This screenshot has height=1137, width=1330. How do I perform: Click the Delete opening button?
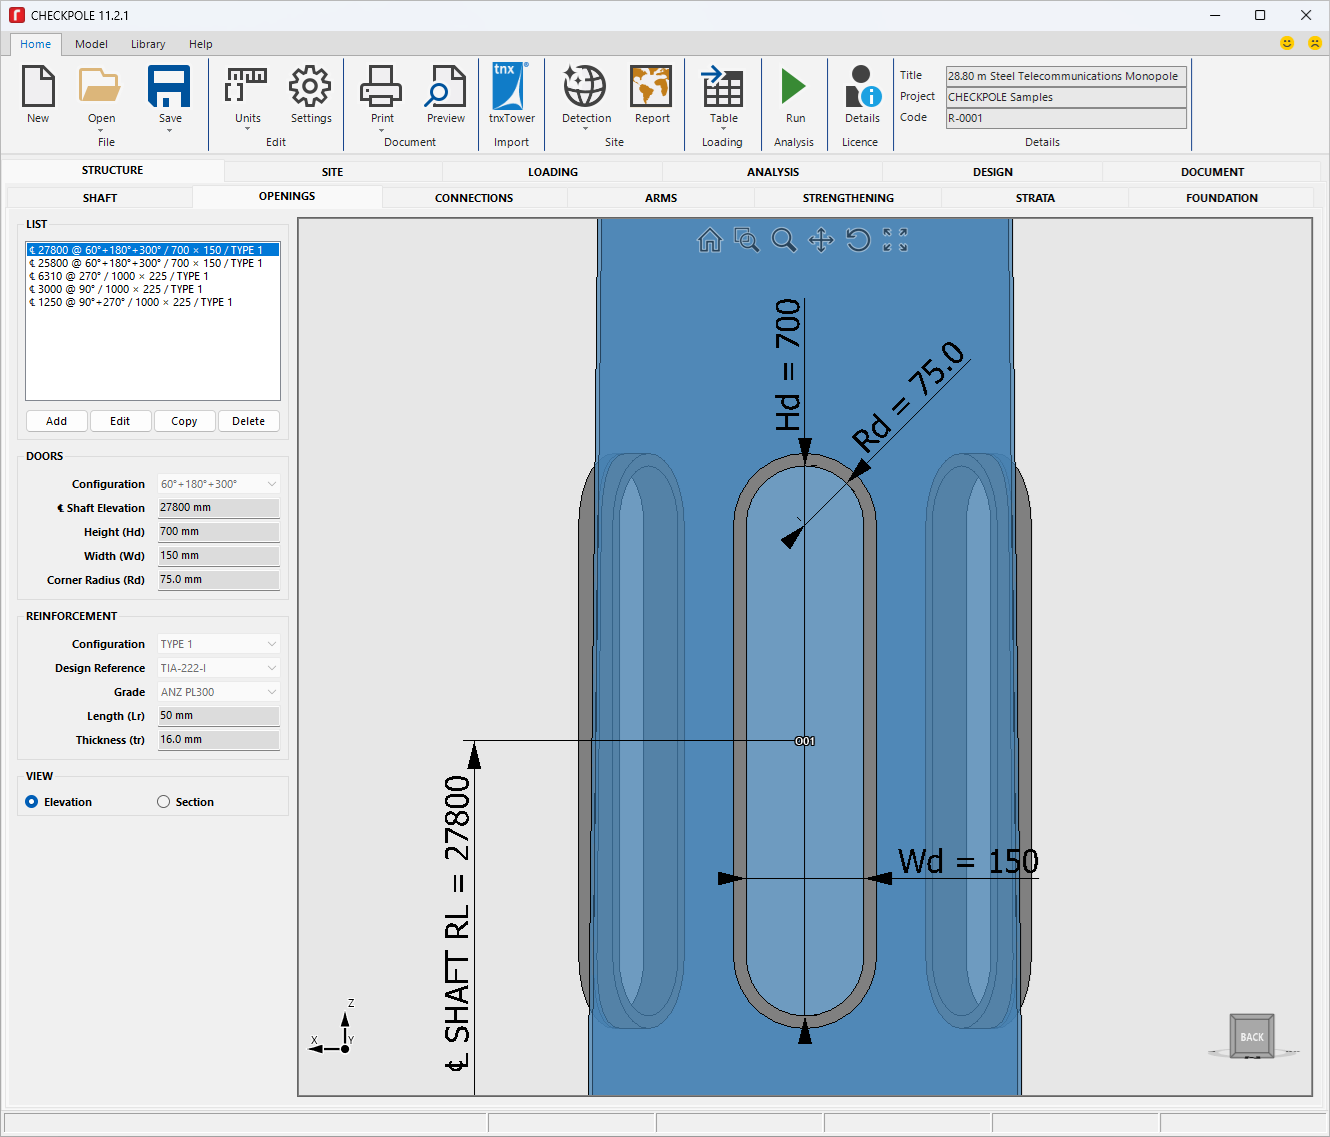248,421
